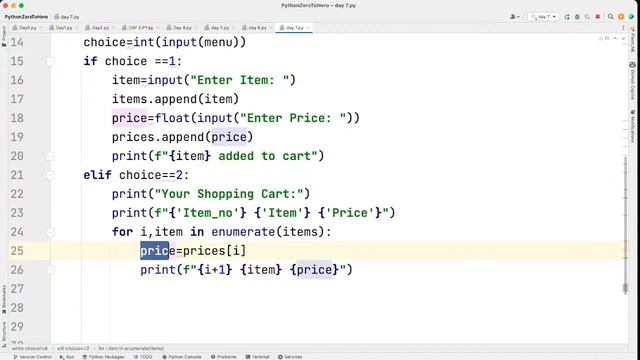The height and width of the screenshot is (360, 640).
Task: Open the Run tool window
Action: [x=67, y=357]
